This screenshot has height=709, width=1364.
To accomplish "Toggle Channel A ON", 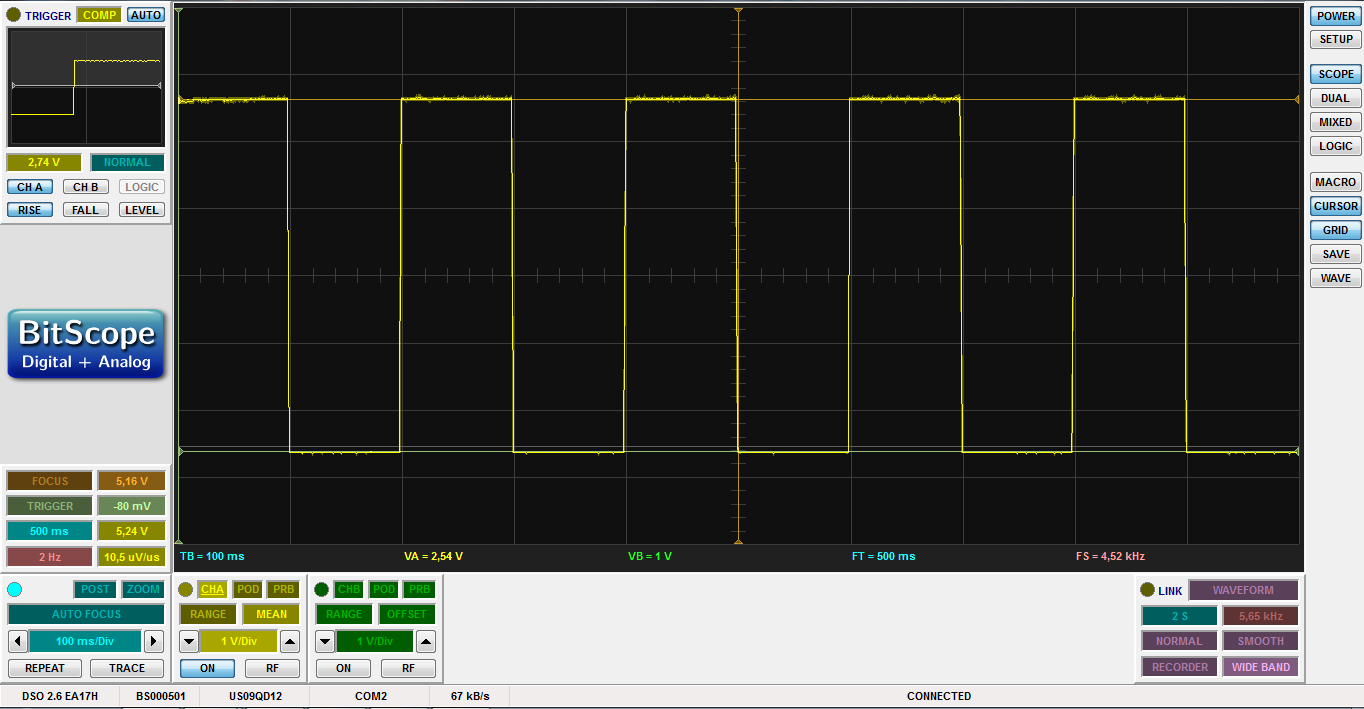I will point(207,668).
